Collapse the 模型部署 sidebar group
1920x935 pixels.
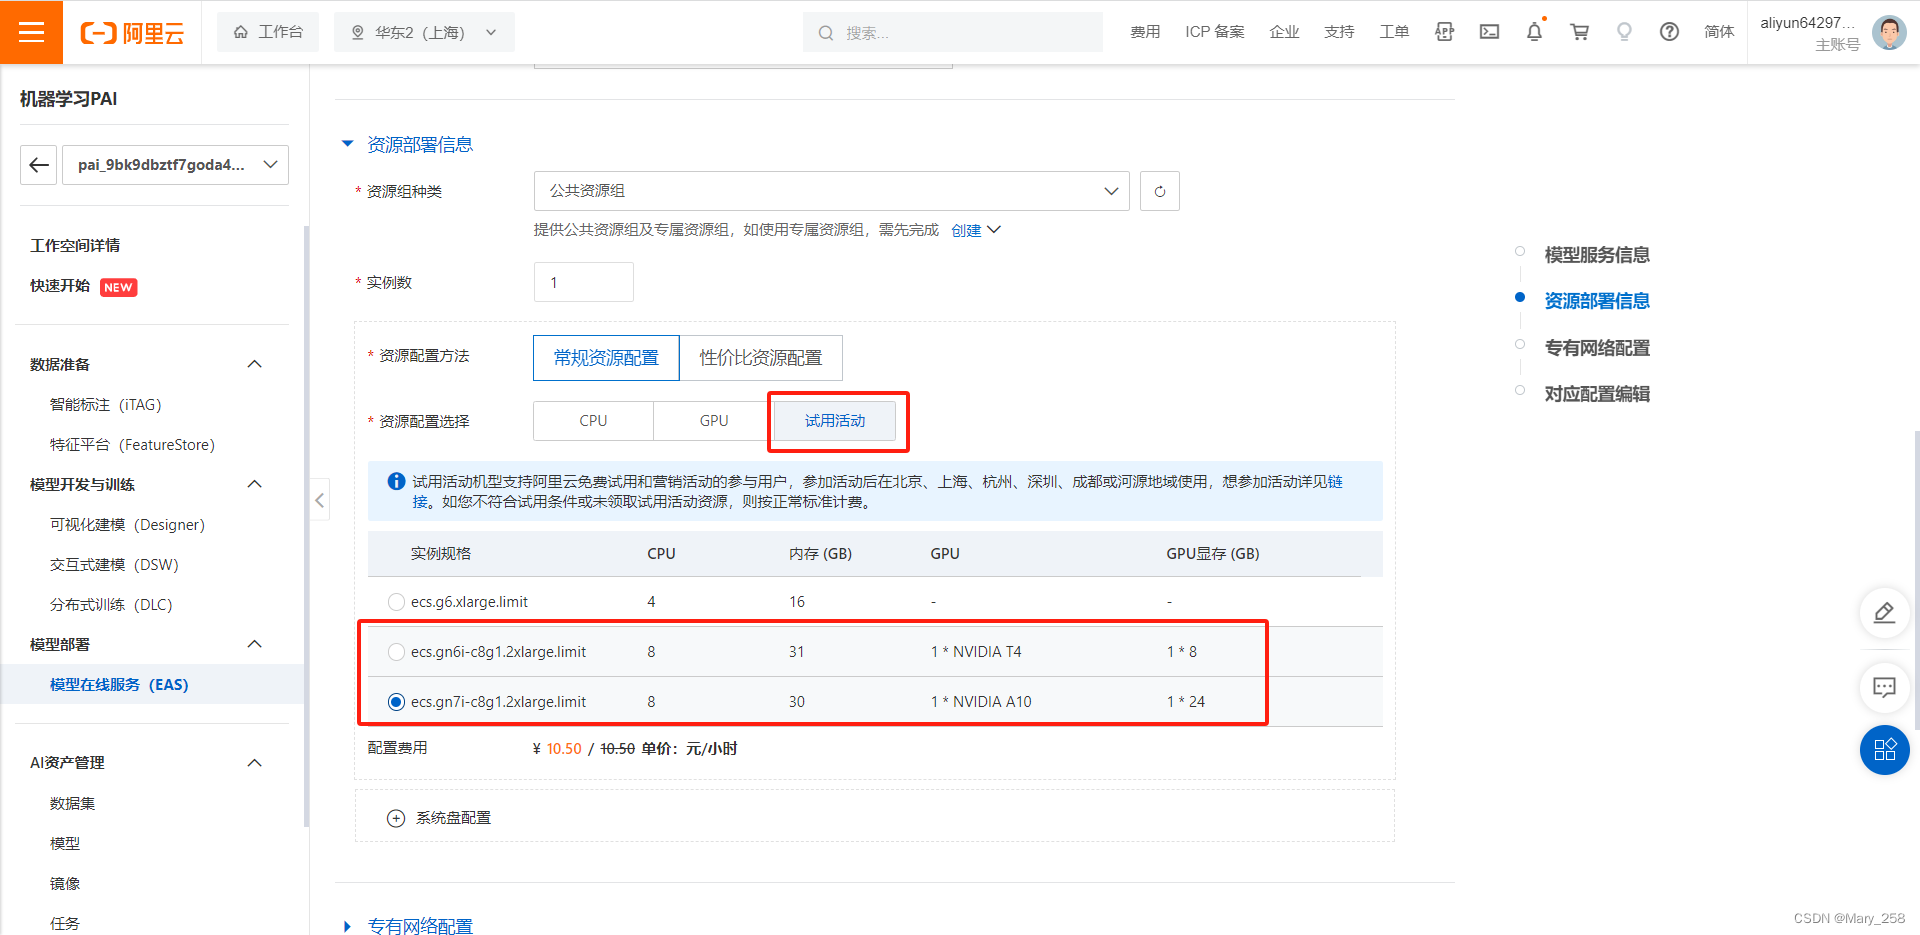click(255, 644)
